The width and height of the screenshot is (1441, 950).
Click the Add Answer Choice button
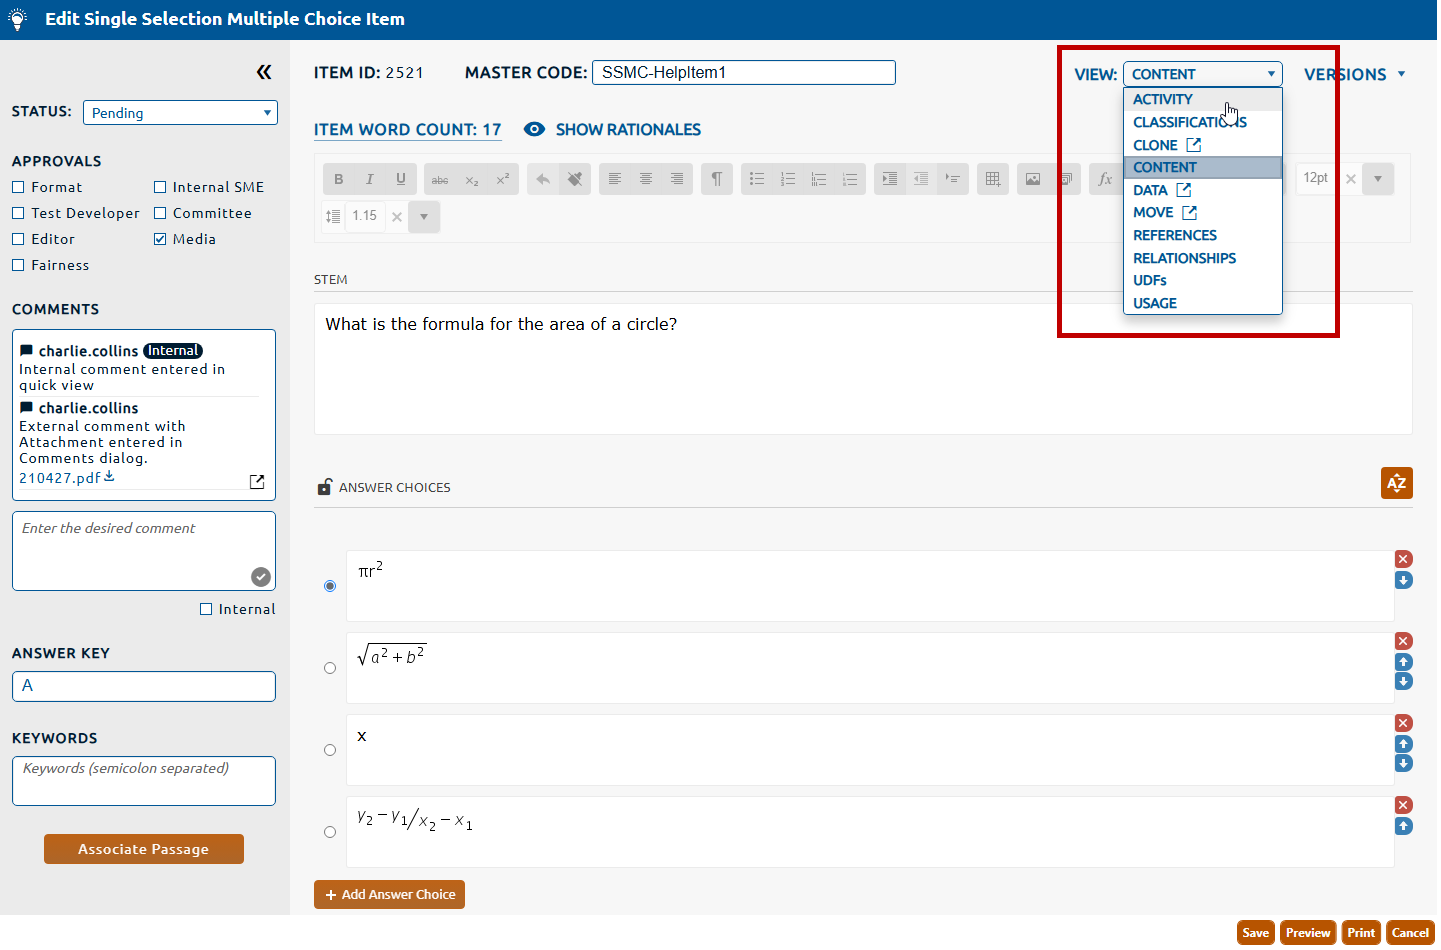[x=389, y=894]
